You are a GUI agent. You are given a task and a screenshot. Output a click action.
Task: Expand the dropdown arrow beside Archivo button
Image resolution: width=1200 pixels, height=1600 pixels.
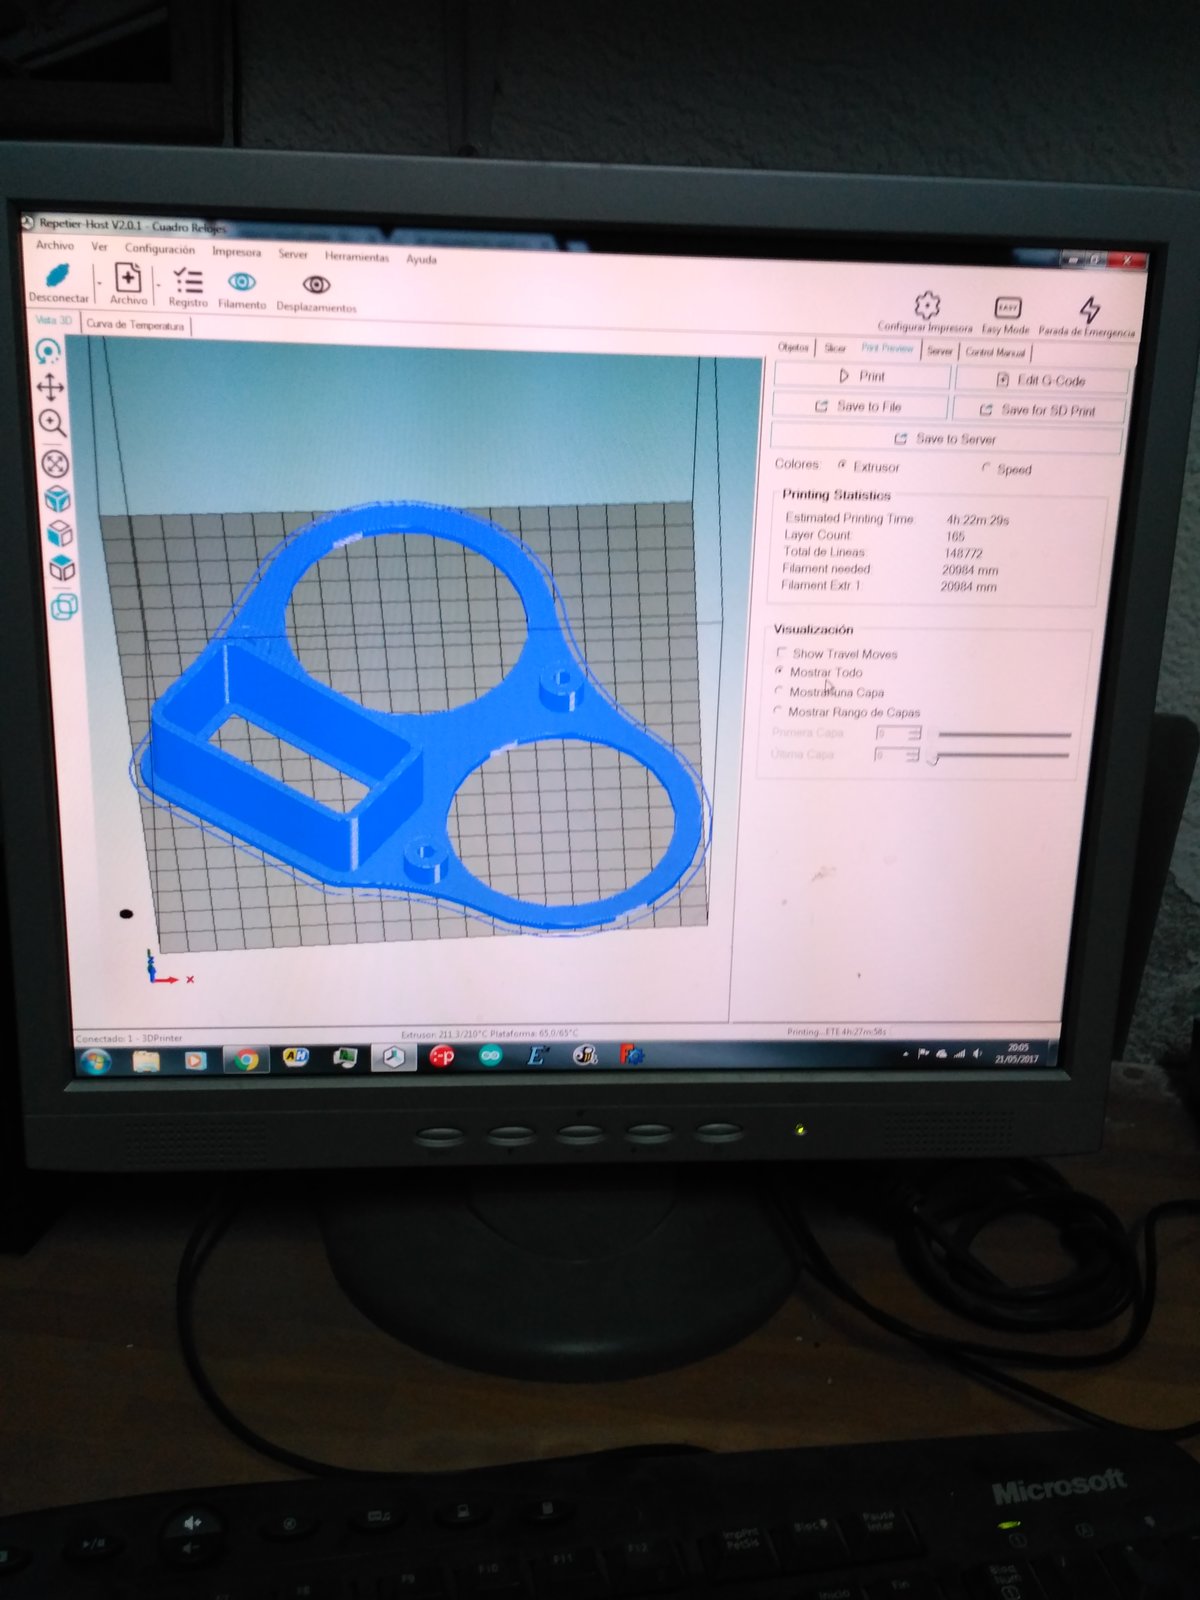point(158,284)
